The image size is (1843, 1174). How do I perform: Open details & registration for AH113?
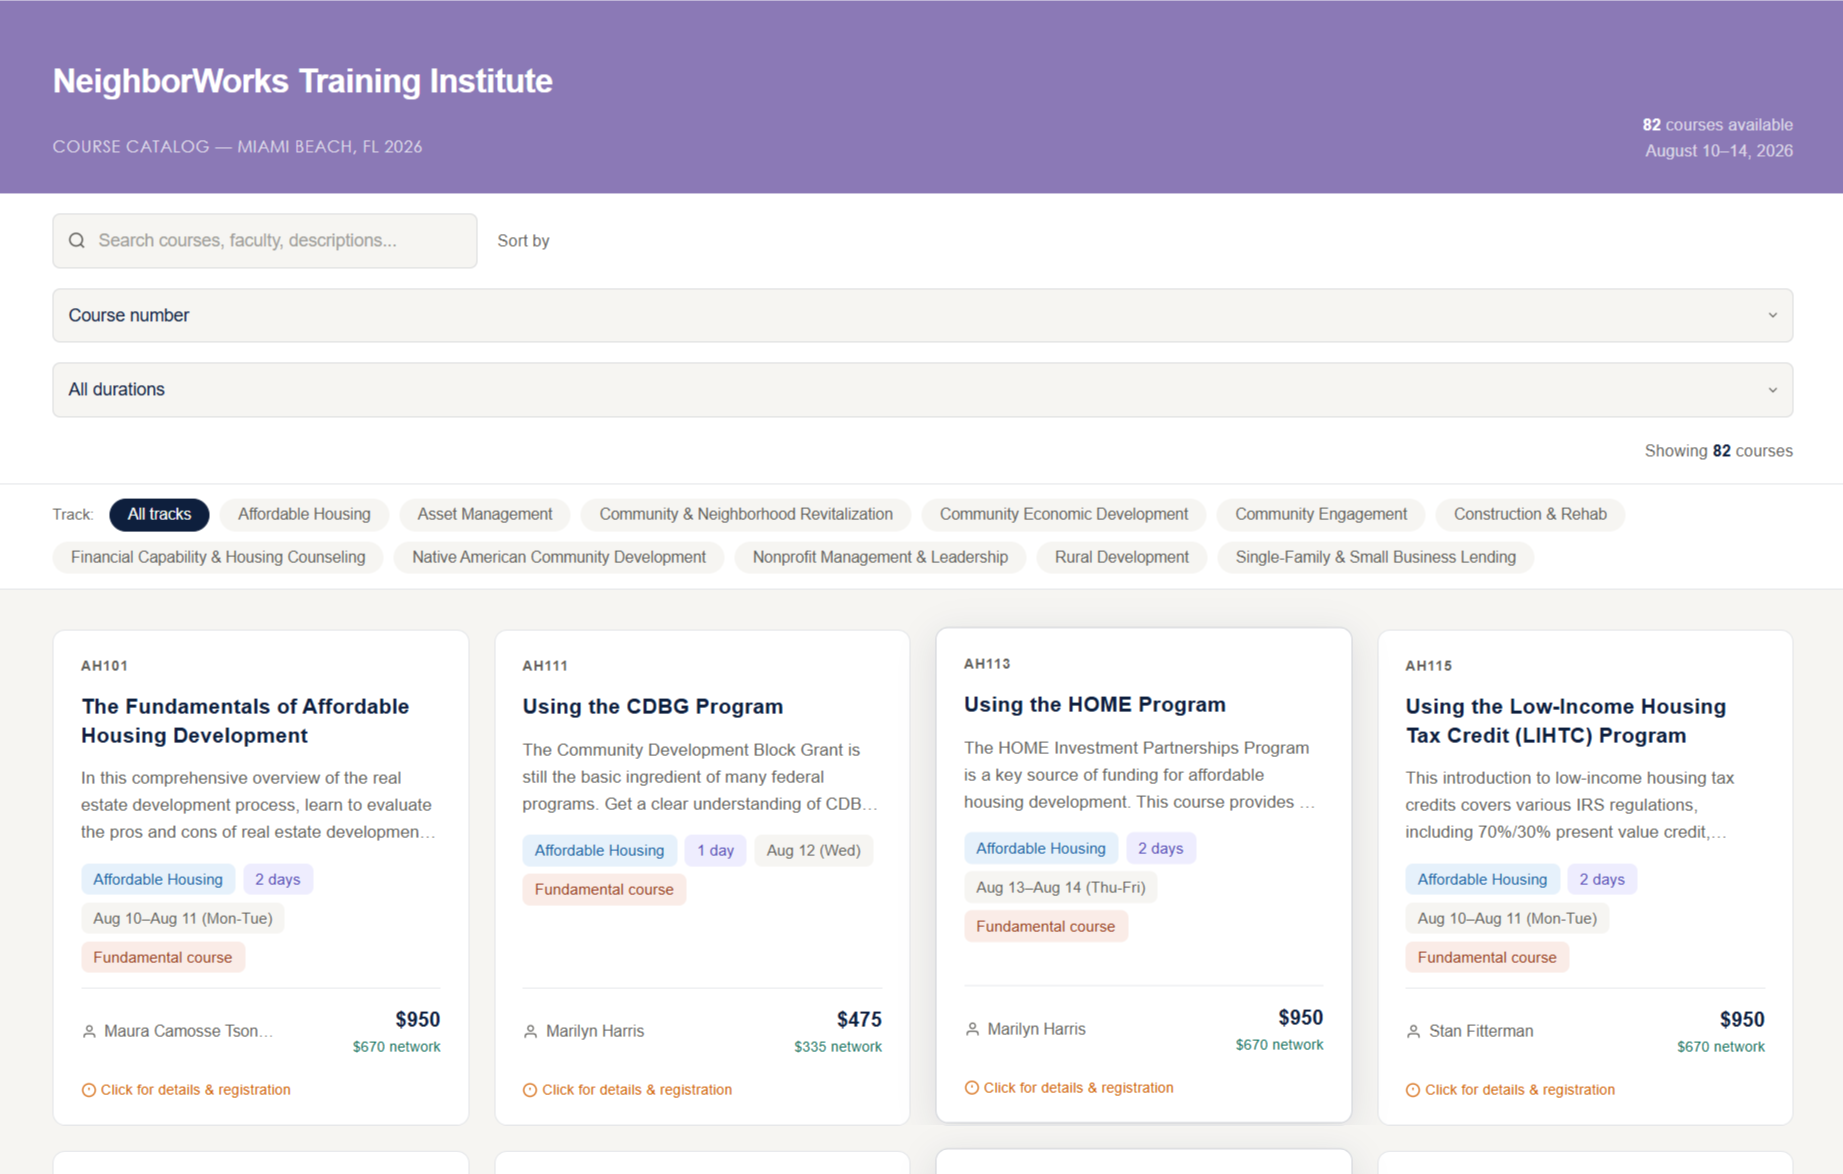1069,1088
